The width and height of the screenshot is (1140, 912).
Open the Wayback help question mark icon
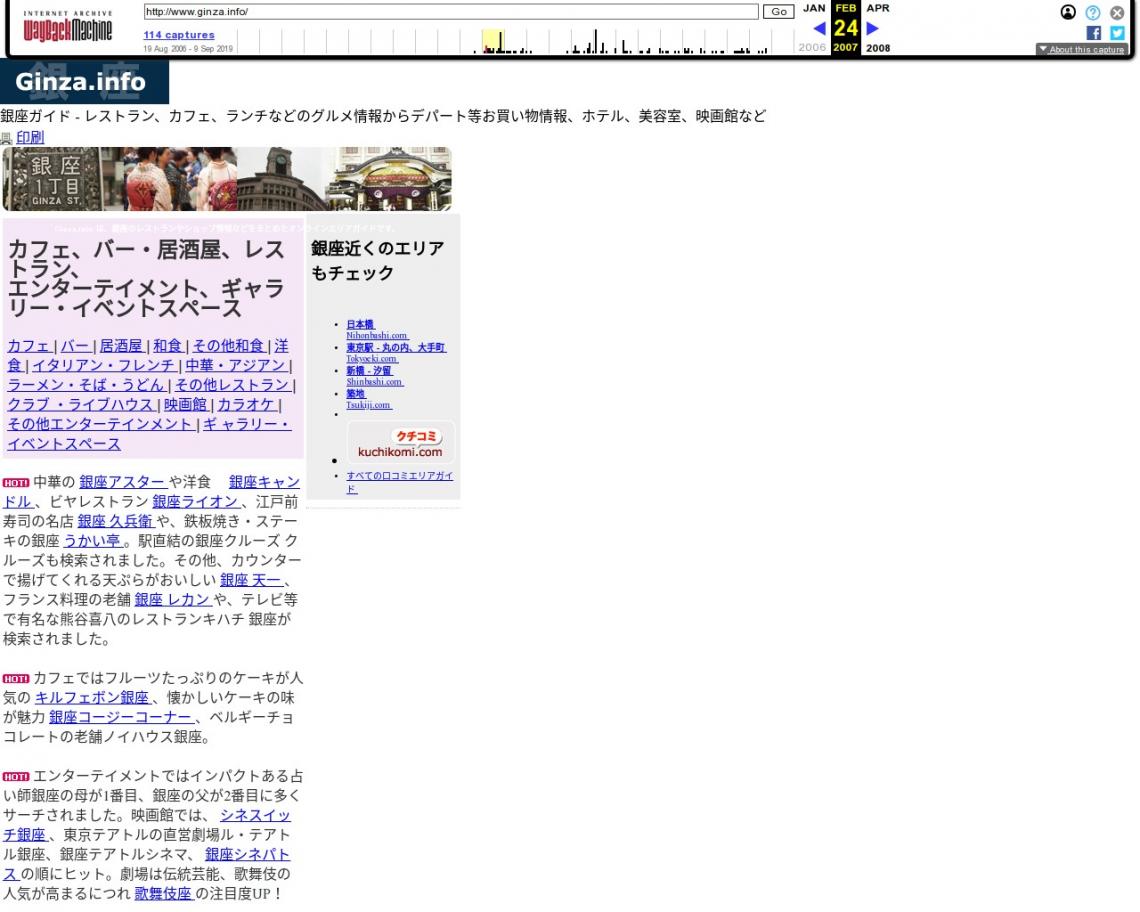[1093, 12]
